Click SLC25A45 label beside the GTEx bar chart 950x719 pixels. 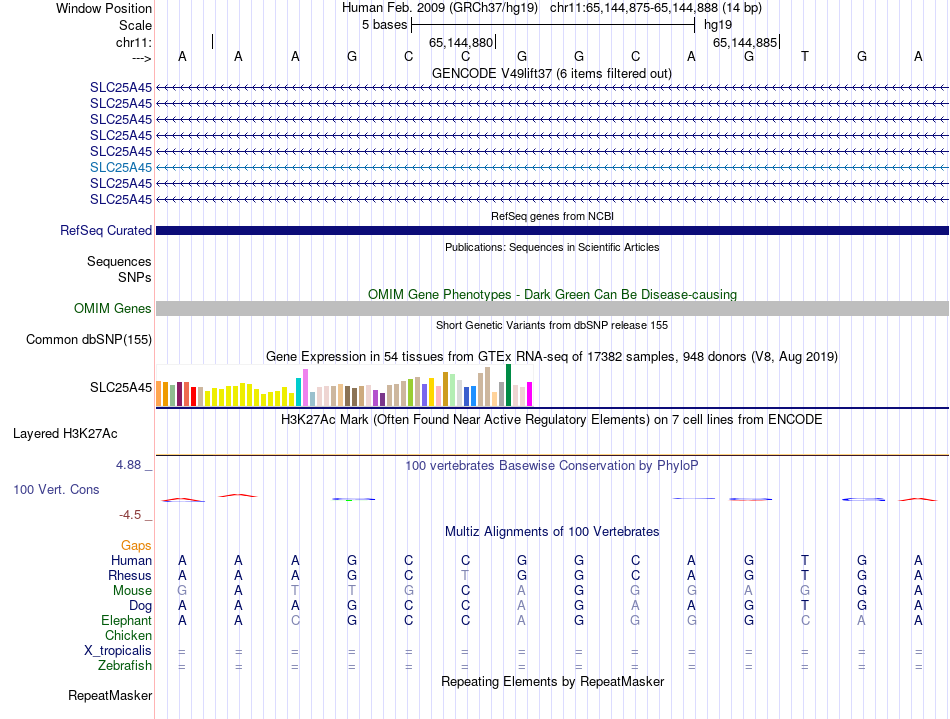coord(121,387)
